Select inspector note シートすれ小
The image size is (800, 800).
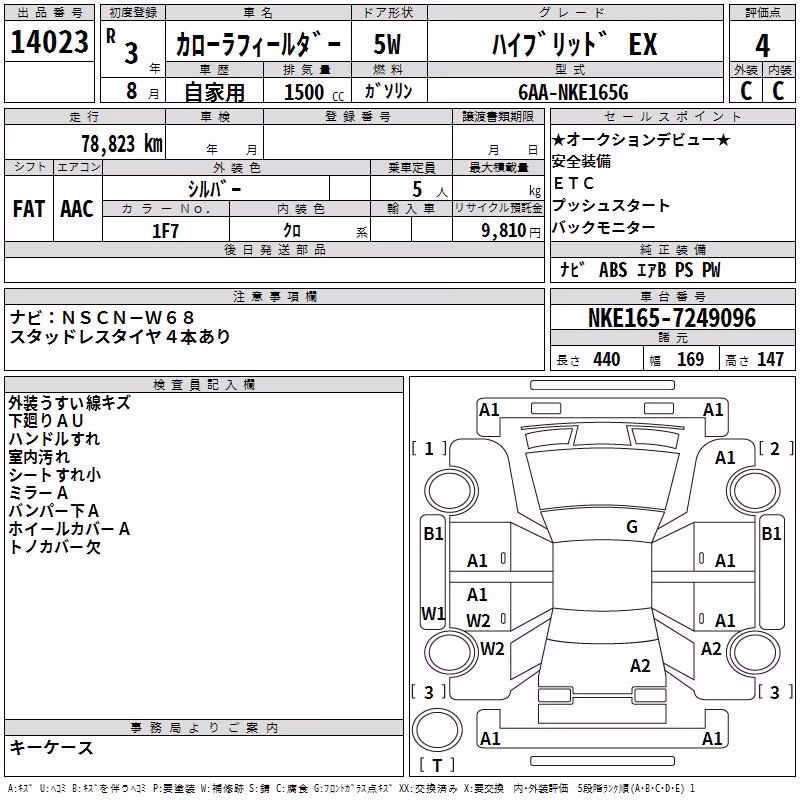coord(55,474)
